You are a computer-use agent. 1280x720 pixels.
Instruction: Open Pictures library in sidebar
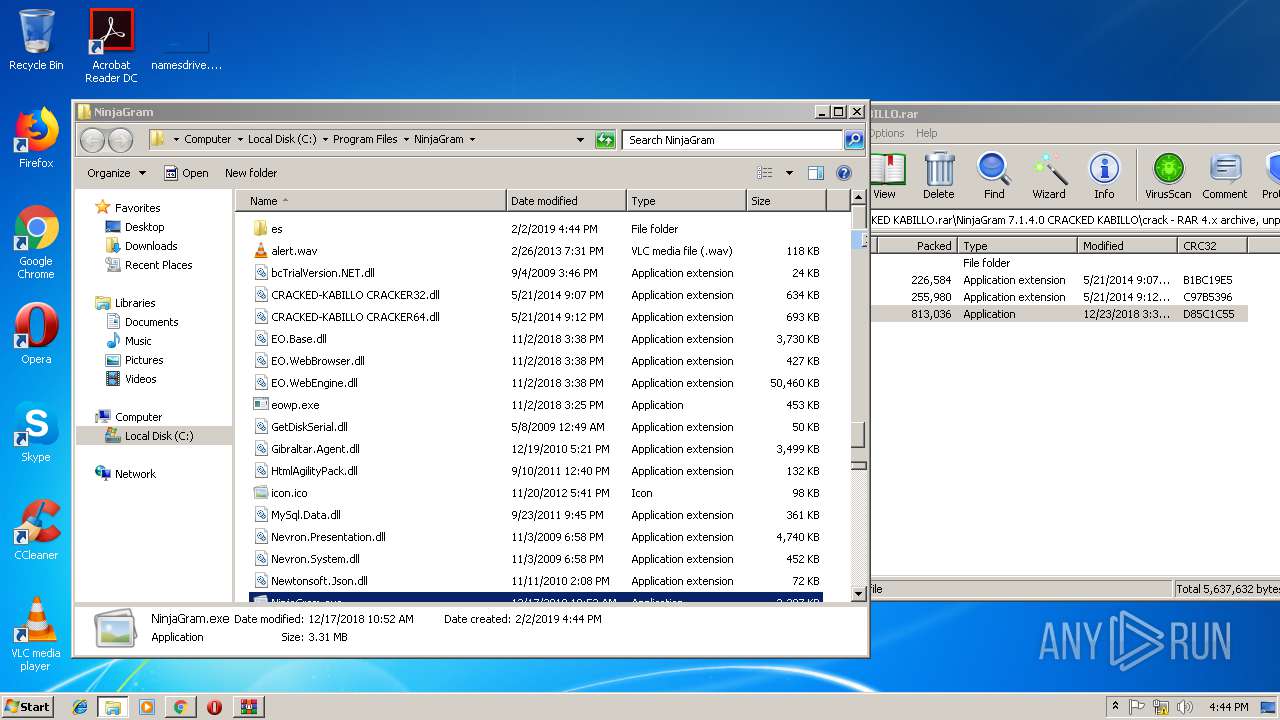[x=144, y=360]
